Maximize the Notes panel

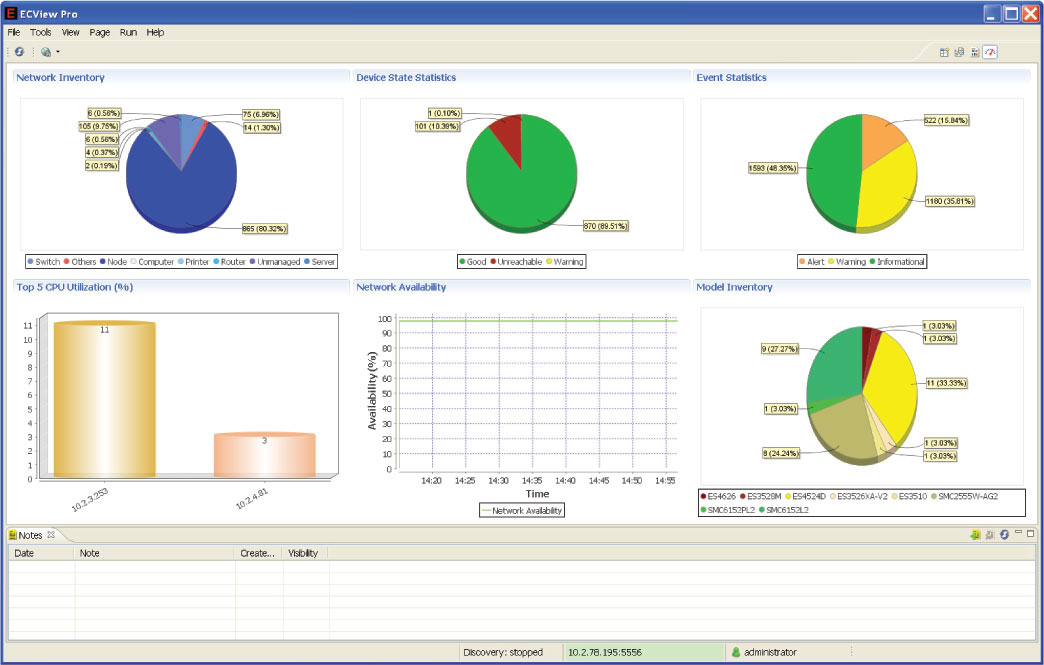point(1031,533)
